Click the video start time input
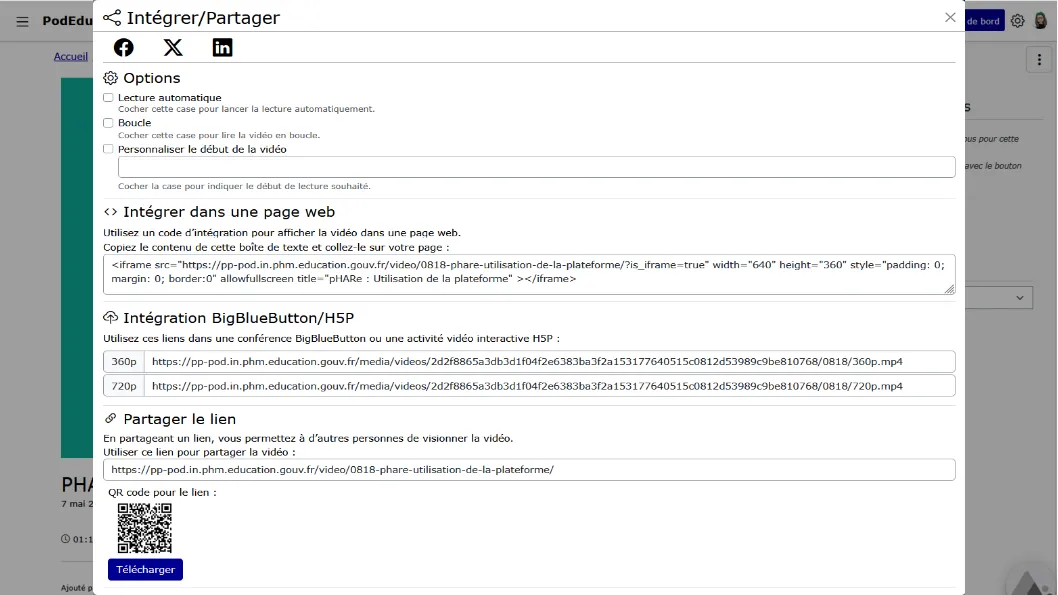The height and width of the screenshot is (595, 1058). pyautogui.click(x=536, y=167)
